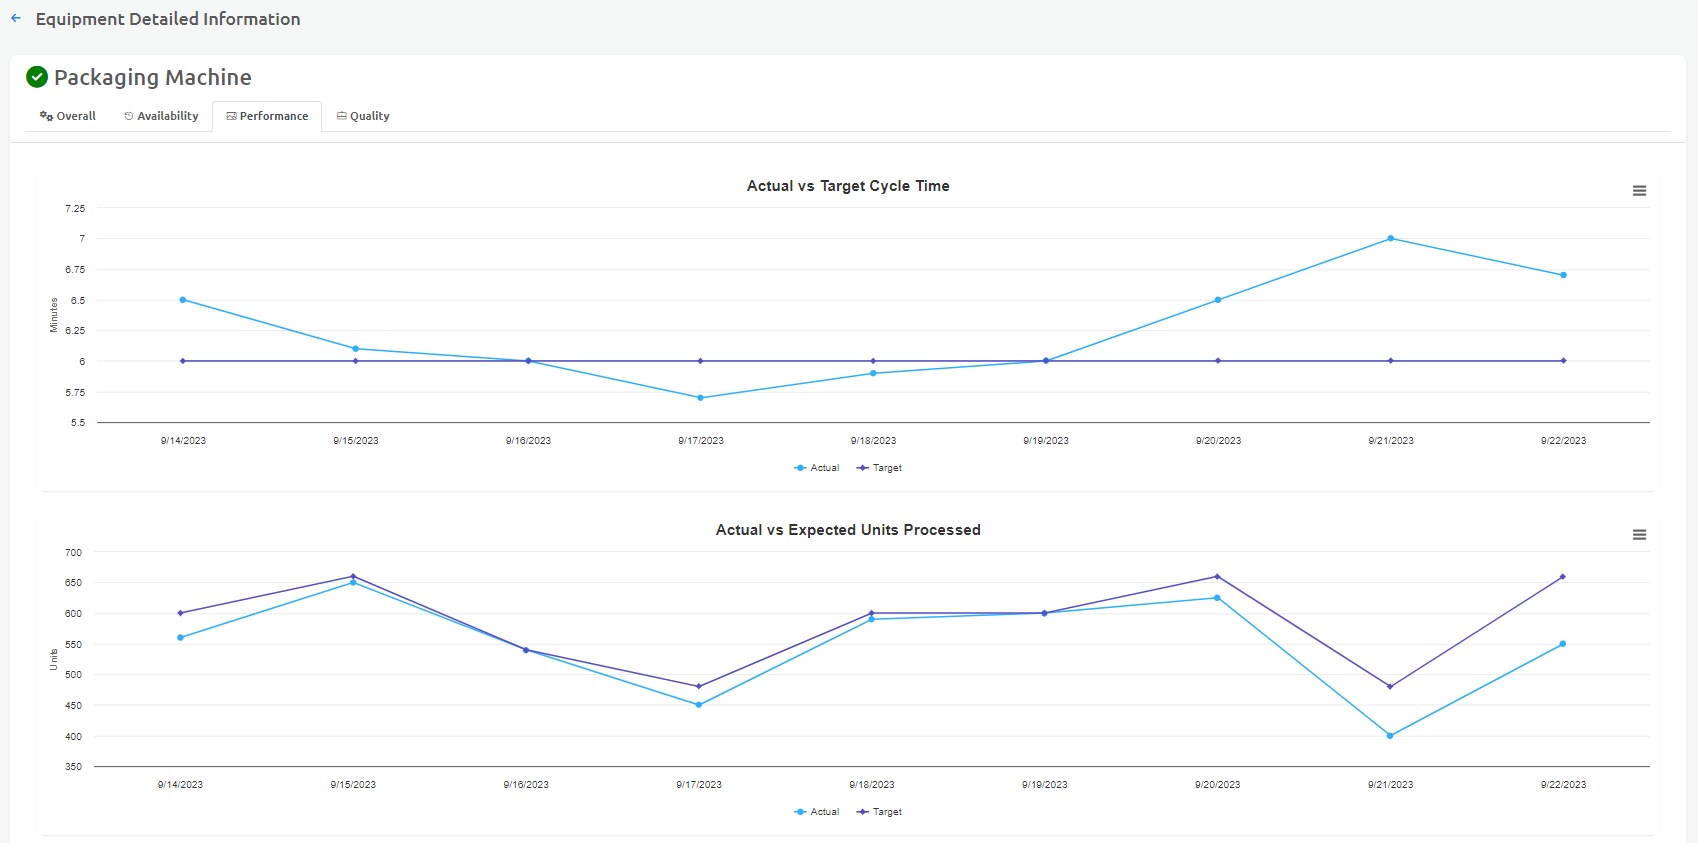Click the 9/14/2023 Actual units point
Viewport: 1698px width, 843px height.
click(x=180, y=638)
